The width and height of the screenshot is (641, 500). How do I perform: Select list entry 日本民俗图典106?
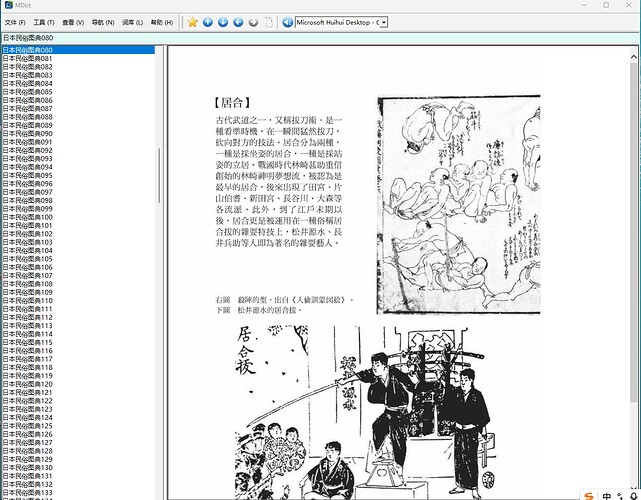78,267
